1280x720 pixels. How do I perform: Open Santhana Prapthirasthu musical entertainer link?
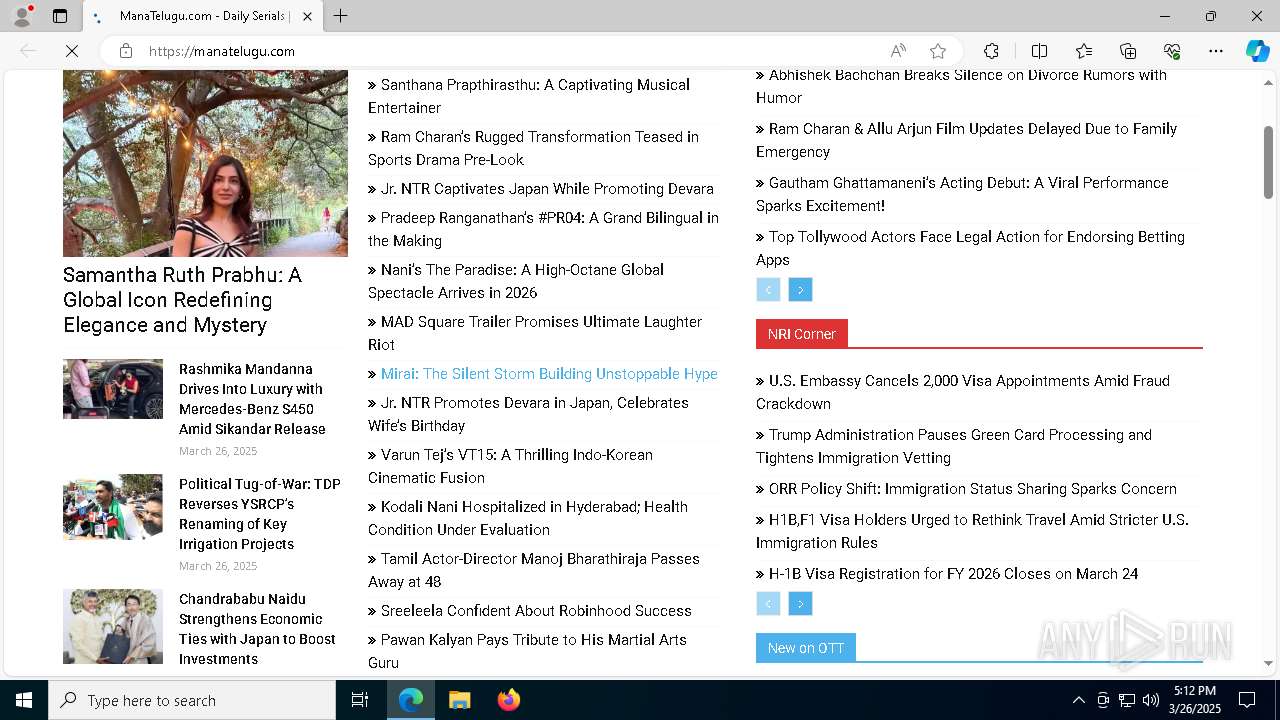529,96
